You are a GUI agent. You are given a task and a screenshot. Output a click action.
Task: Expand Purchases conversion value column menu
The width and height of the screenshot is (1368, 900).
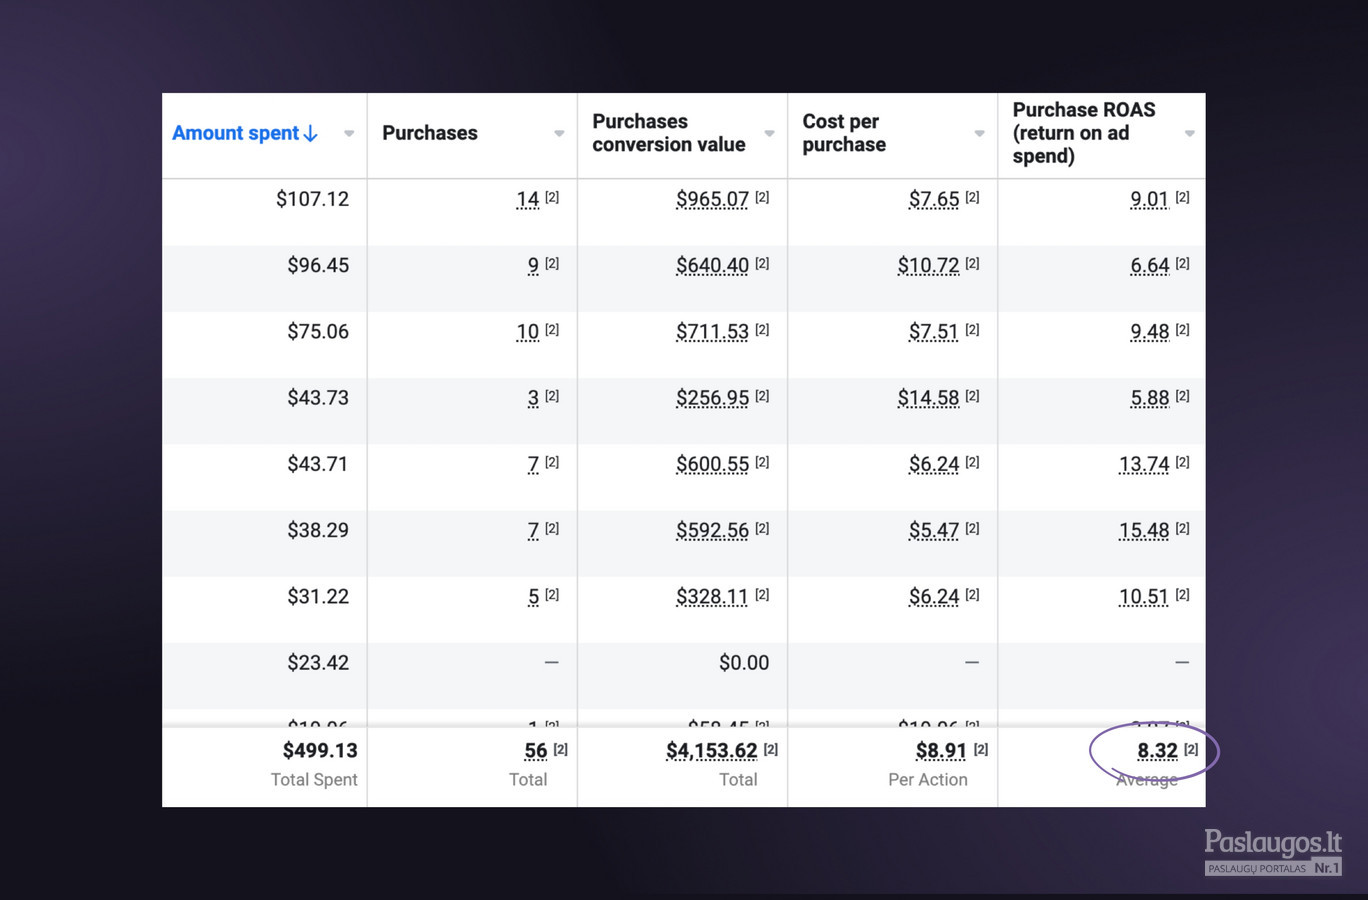pyautogui.click(x=769, y=133)
